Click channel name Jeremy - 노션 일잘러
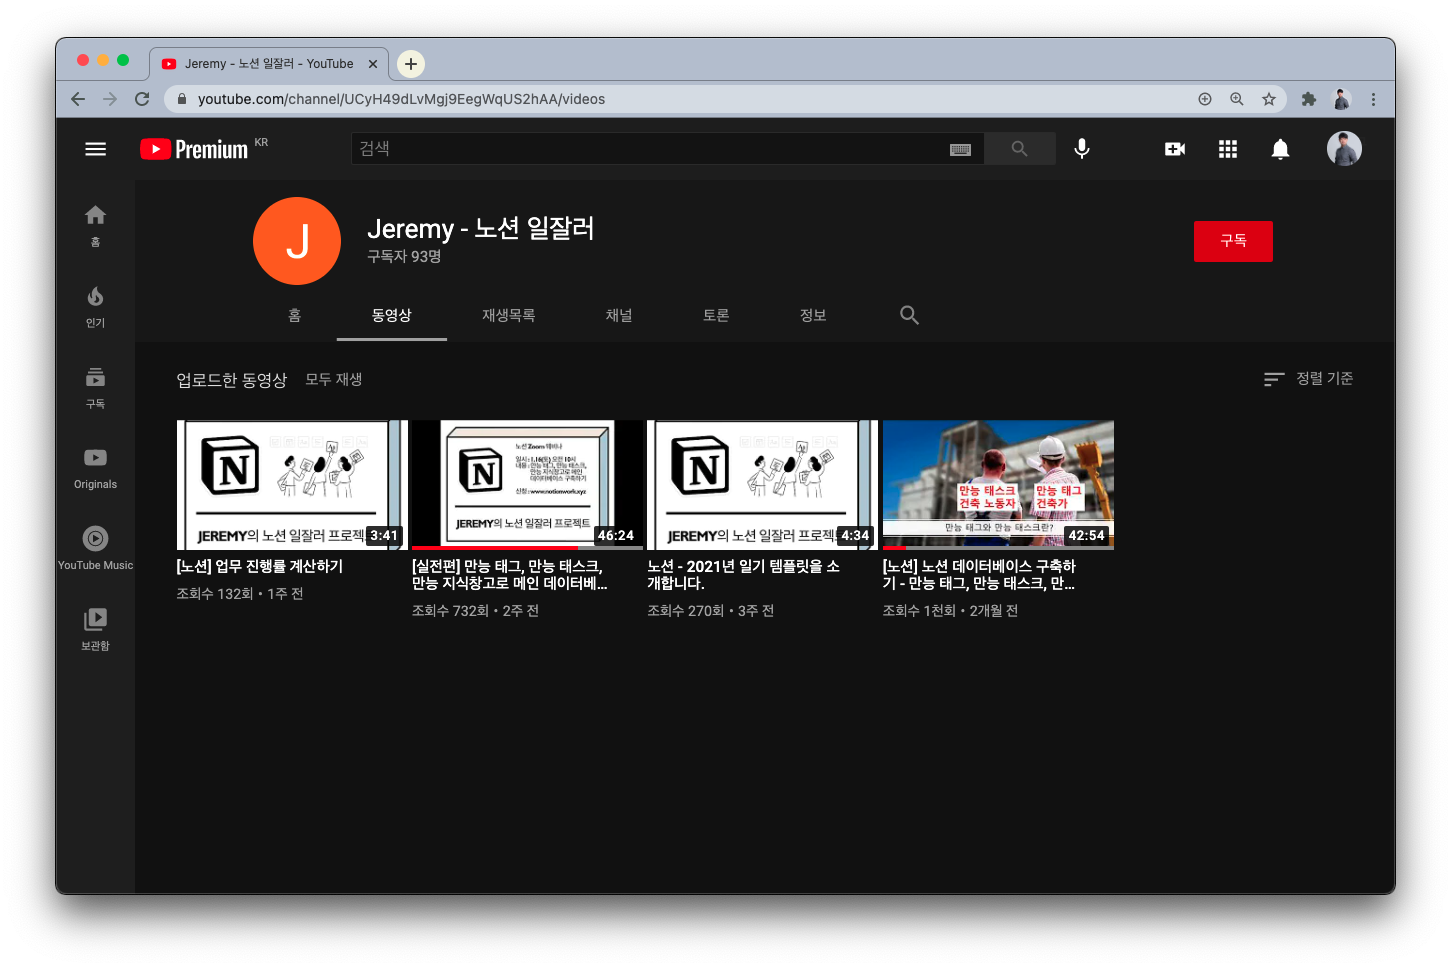 [480, 229]
